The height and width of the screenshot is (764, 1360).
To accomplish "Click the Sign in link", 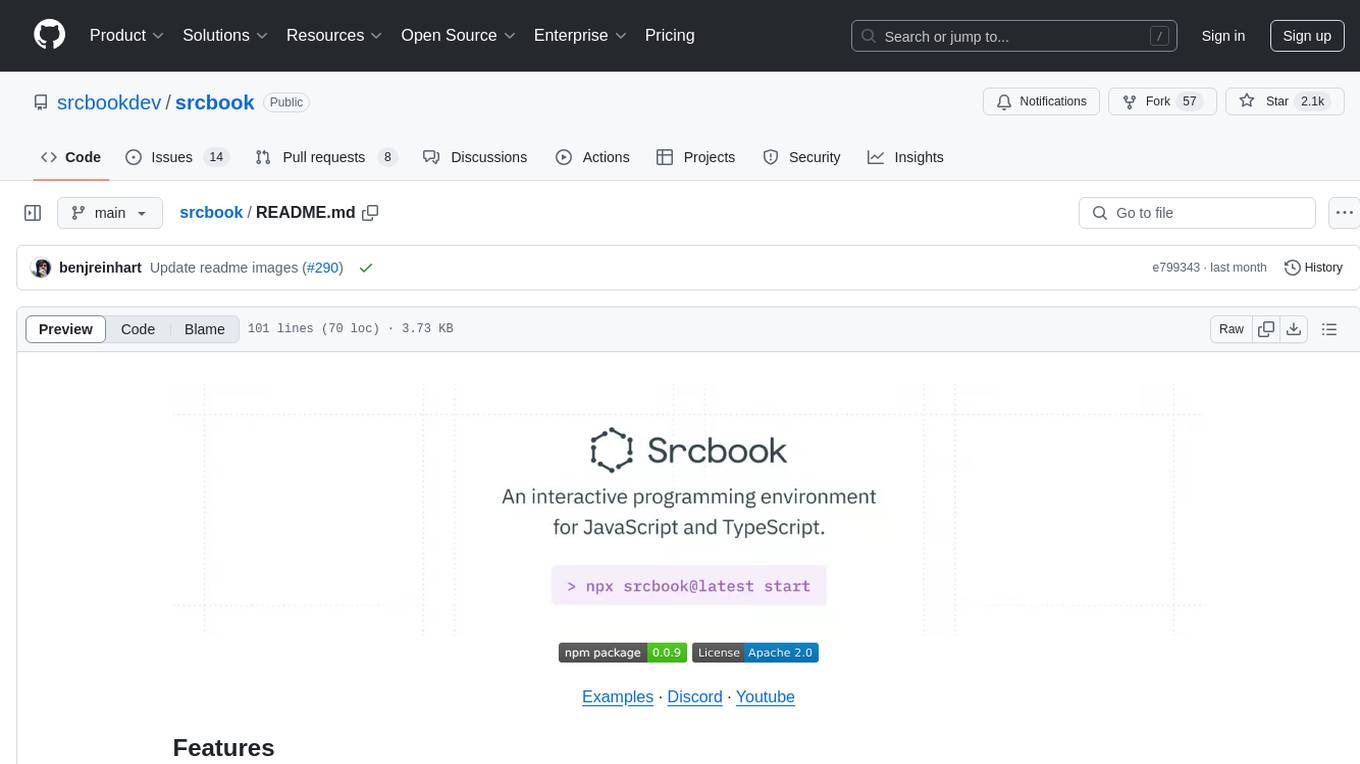I will (x=1223, y=36).
